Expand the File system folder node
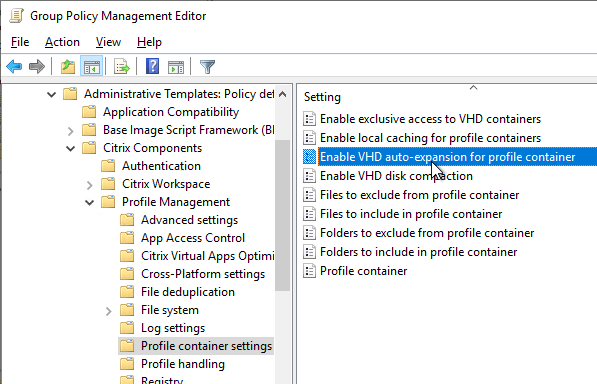 [x=109, y=311]
